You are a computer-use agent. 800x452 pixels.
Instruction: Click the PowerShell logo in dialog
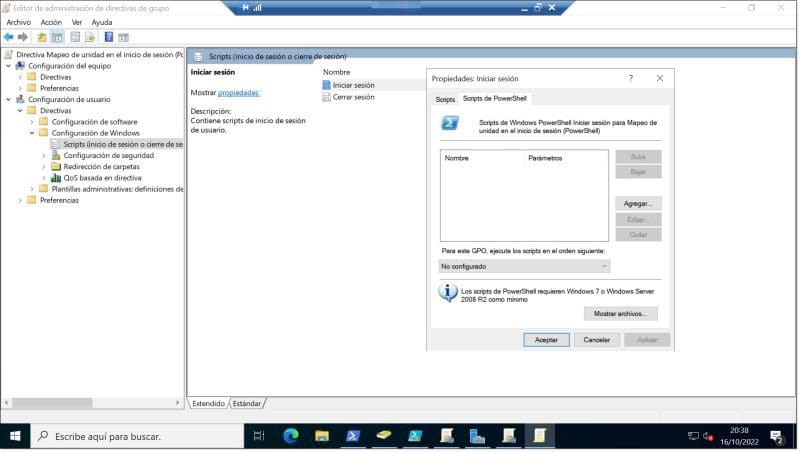(449, 123)
